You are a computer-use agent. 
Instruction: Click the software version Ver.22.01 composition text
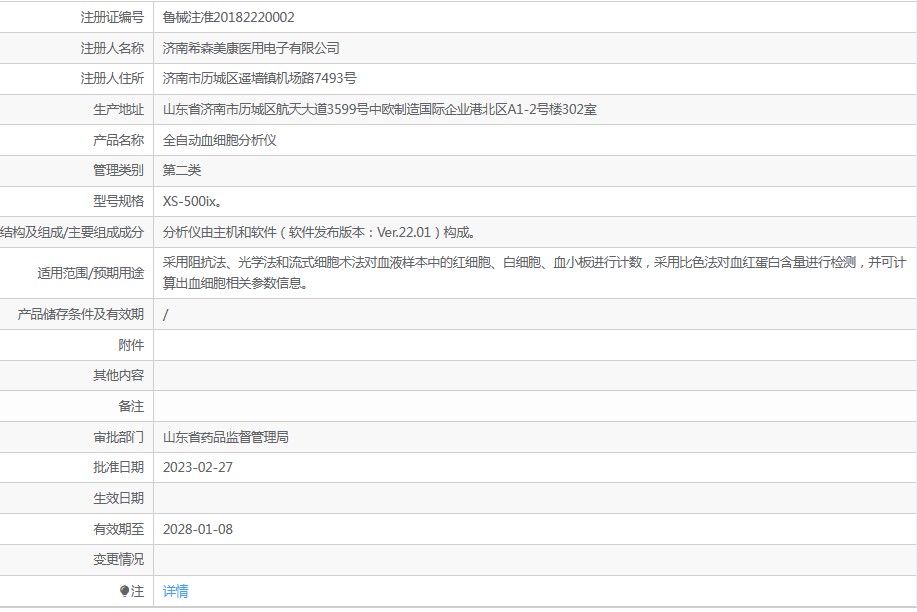[x=319, y=232]
